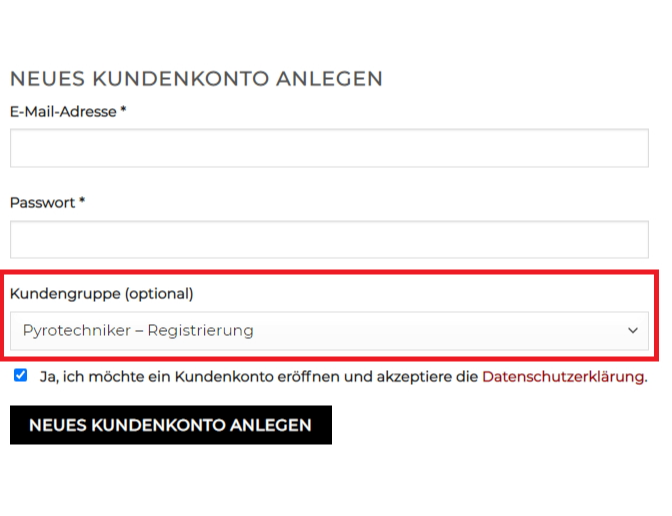The width and height of the screenshot is (672, 516).
Task: Open the Datenschutzerklärung link
Action: coord(563,377)
